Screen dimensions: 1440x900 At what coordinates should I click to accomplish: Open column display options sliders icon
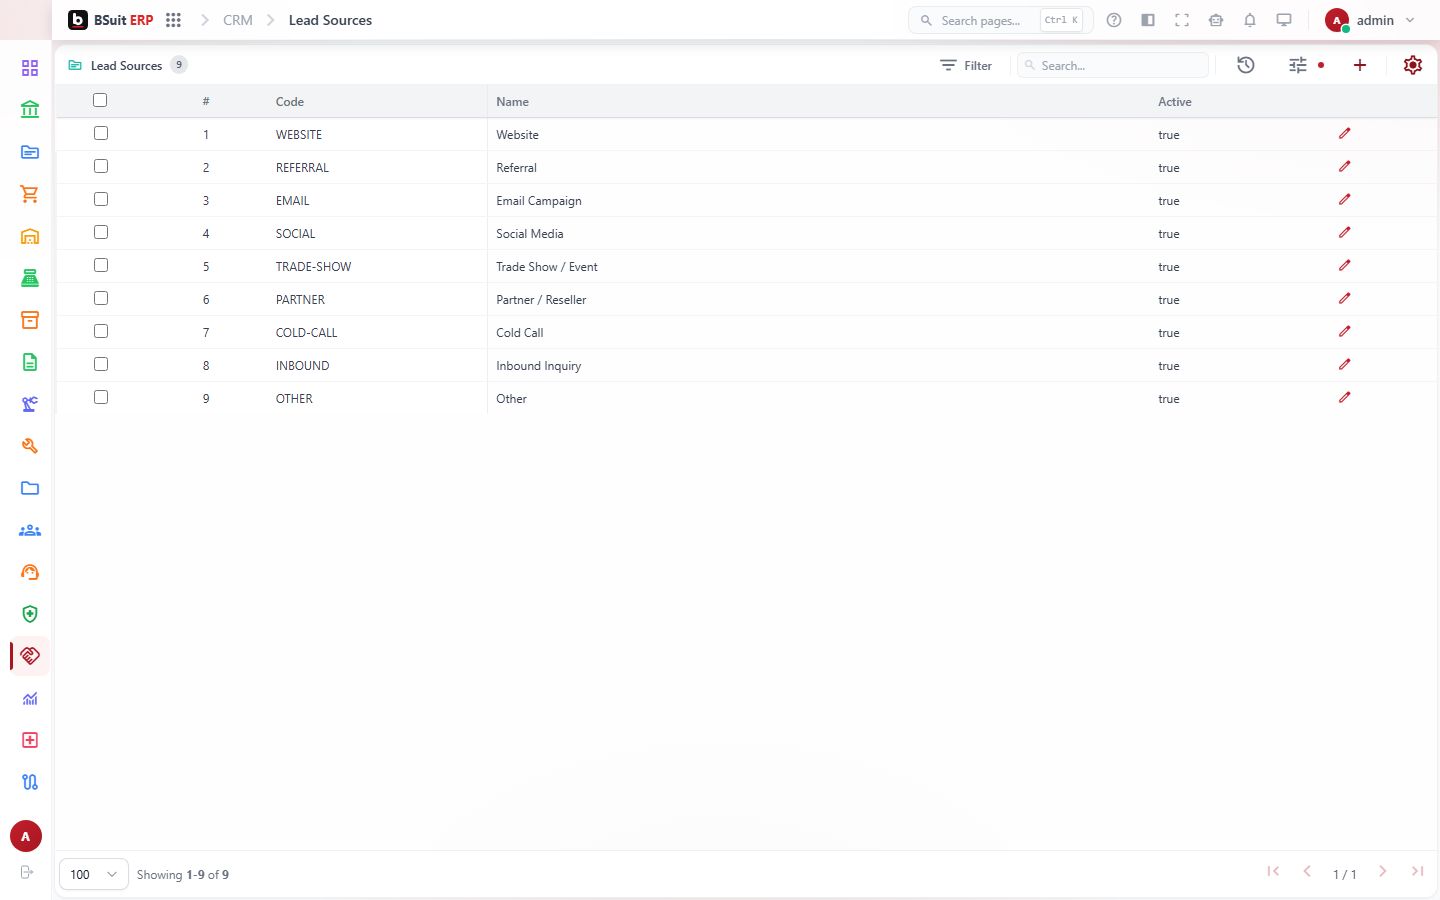pyautogui.click(x=1298, y=65)
